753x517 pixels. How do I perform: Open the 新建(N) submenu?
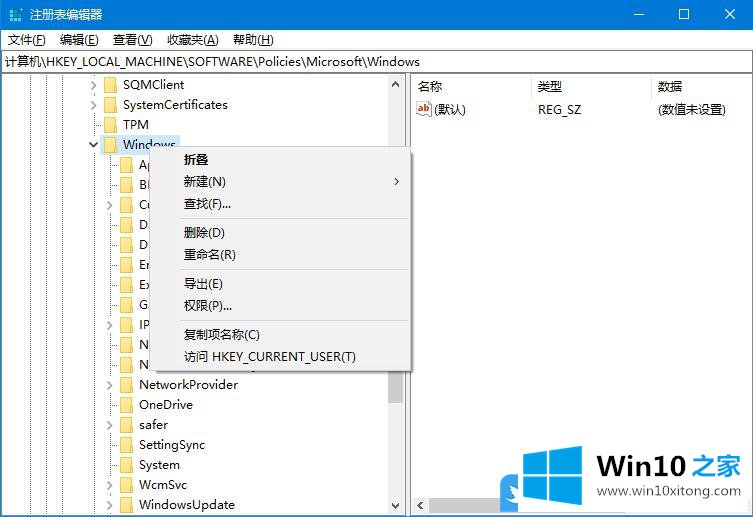(x=280, y=182)
